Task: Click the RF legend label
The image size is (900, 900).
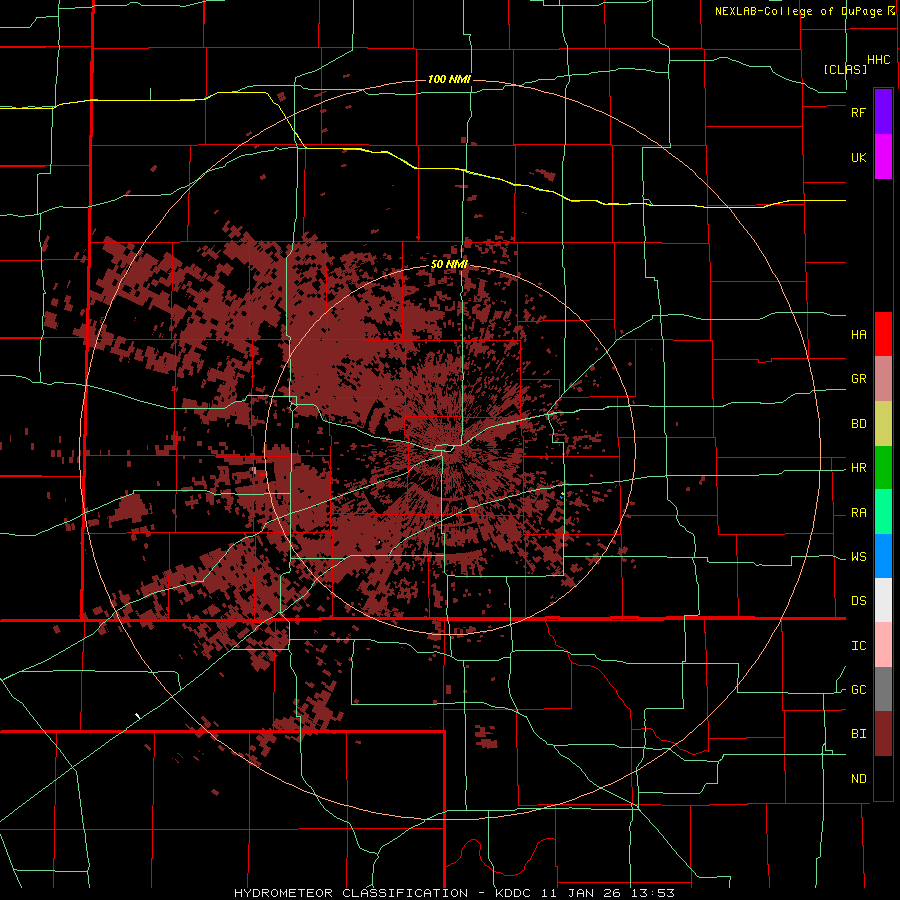Action: [858, 112]
